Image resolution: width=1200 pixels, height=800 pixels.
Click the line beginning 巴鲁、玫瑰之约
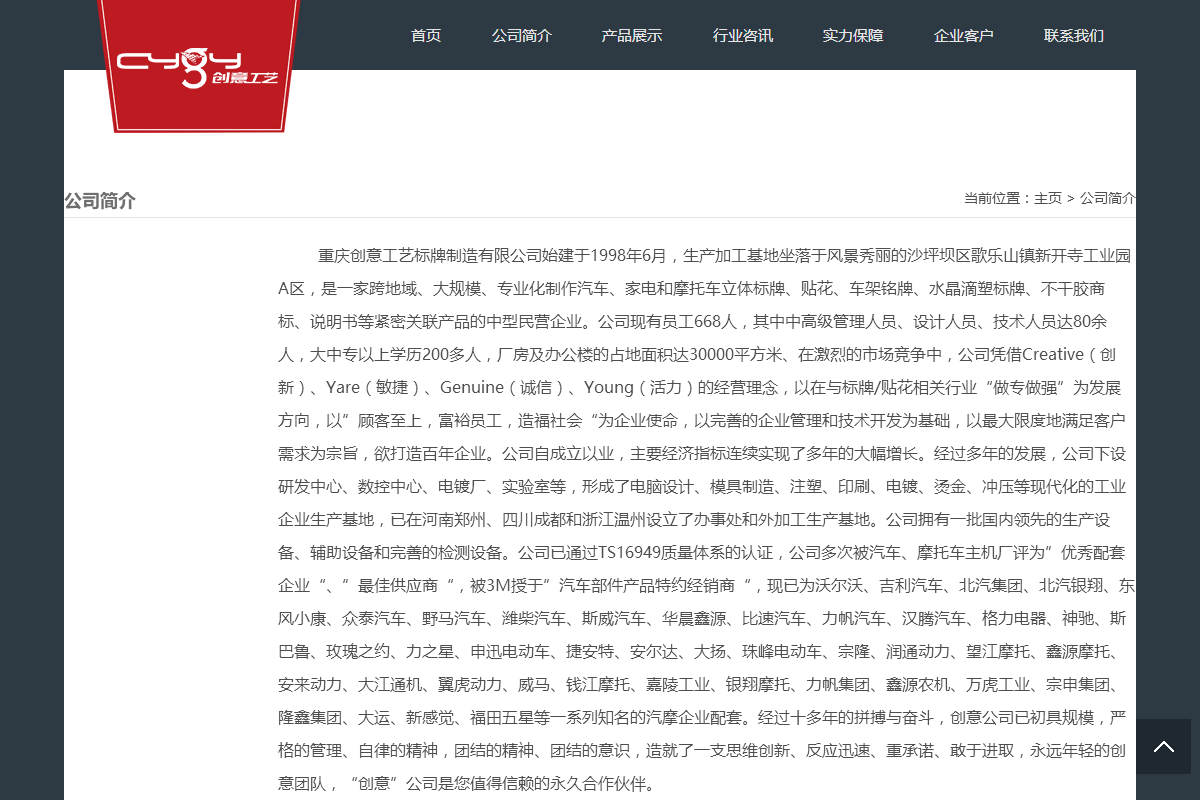pyautogui.click(x=702, y=652)
